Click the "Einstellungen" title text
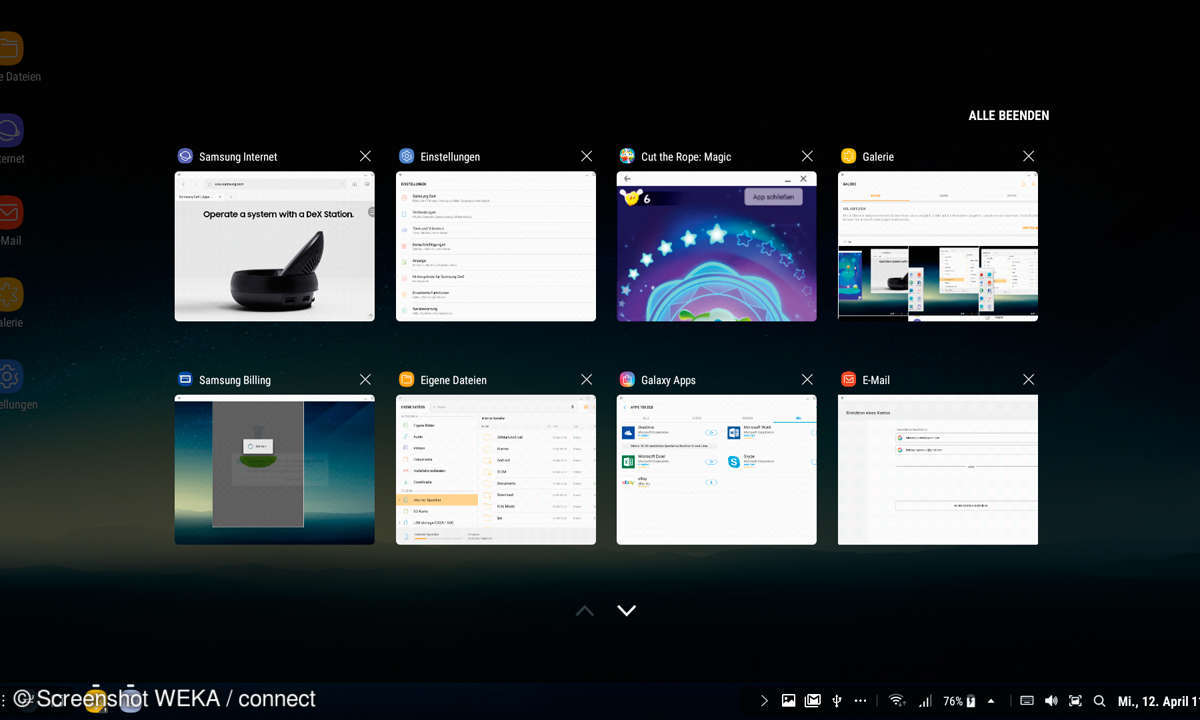The image size is (1200, 720). [450, 157]
